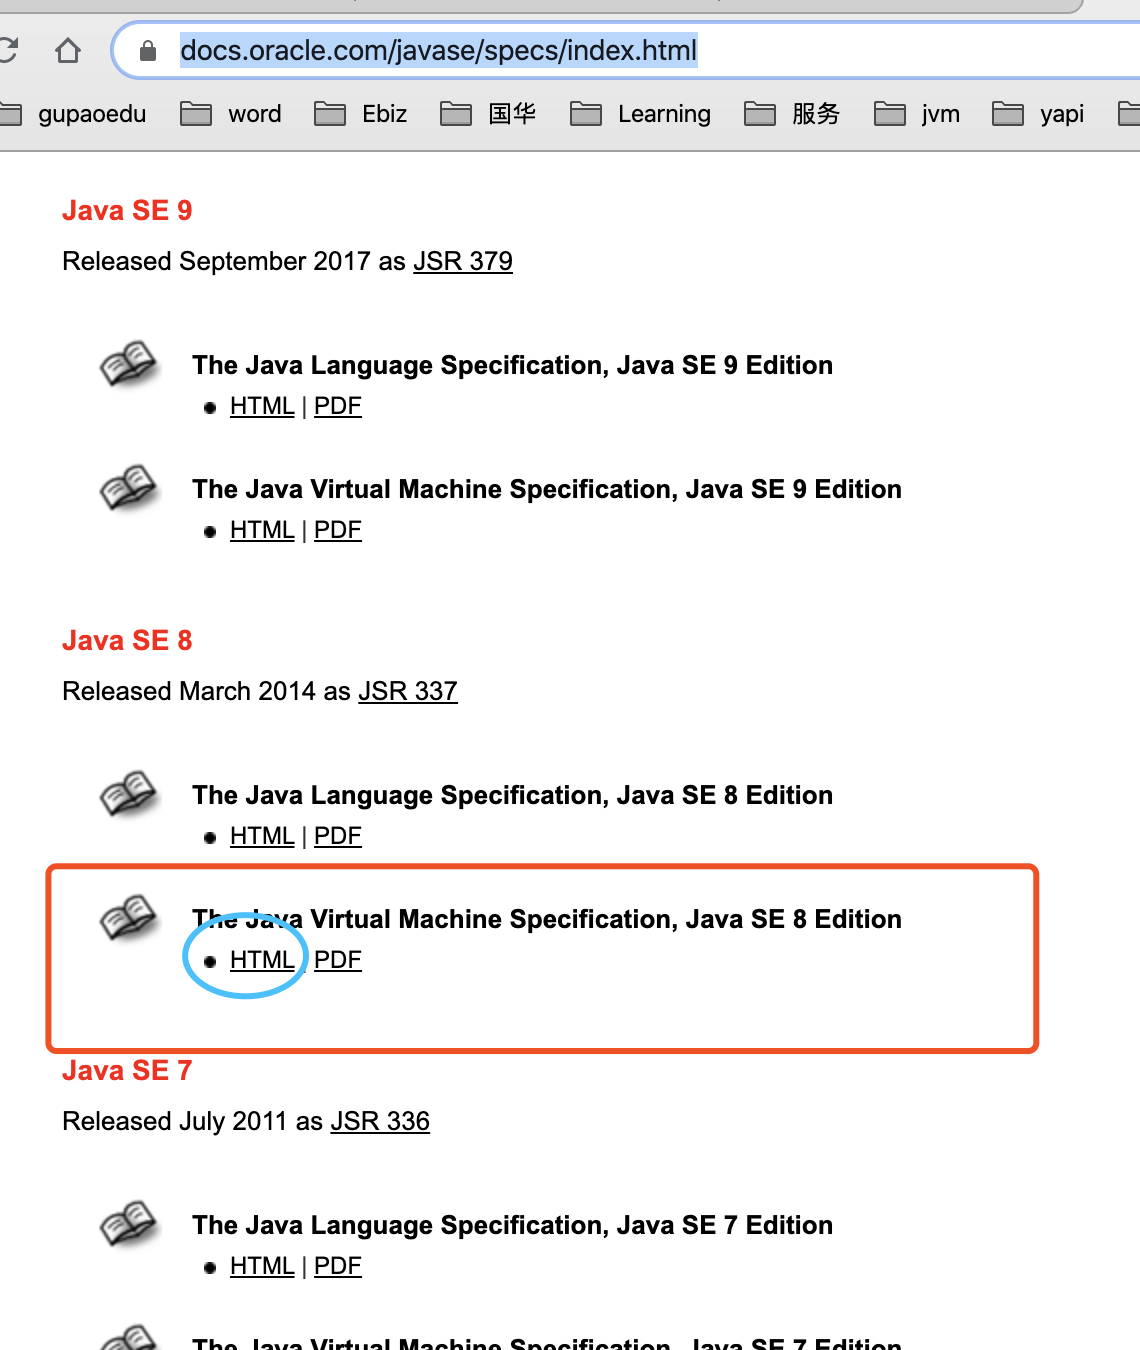
Task: Click the text 'Released September 2017 as'
Action: [234, 261]
